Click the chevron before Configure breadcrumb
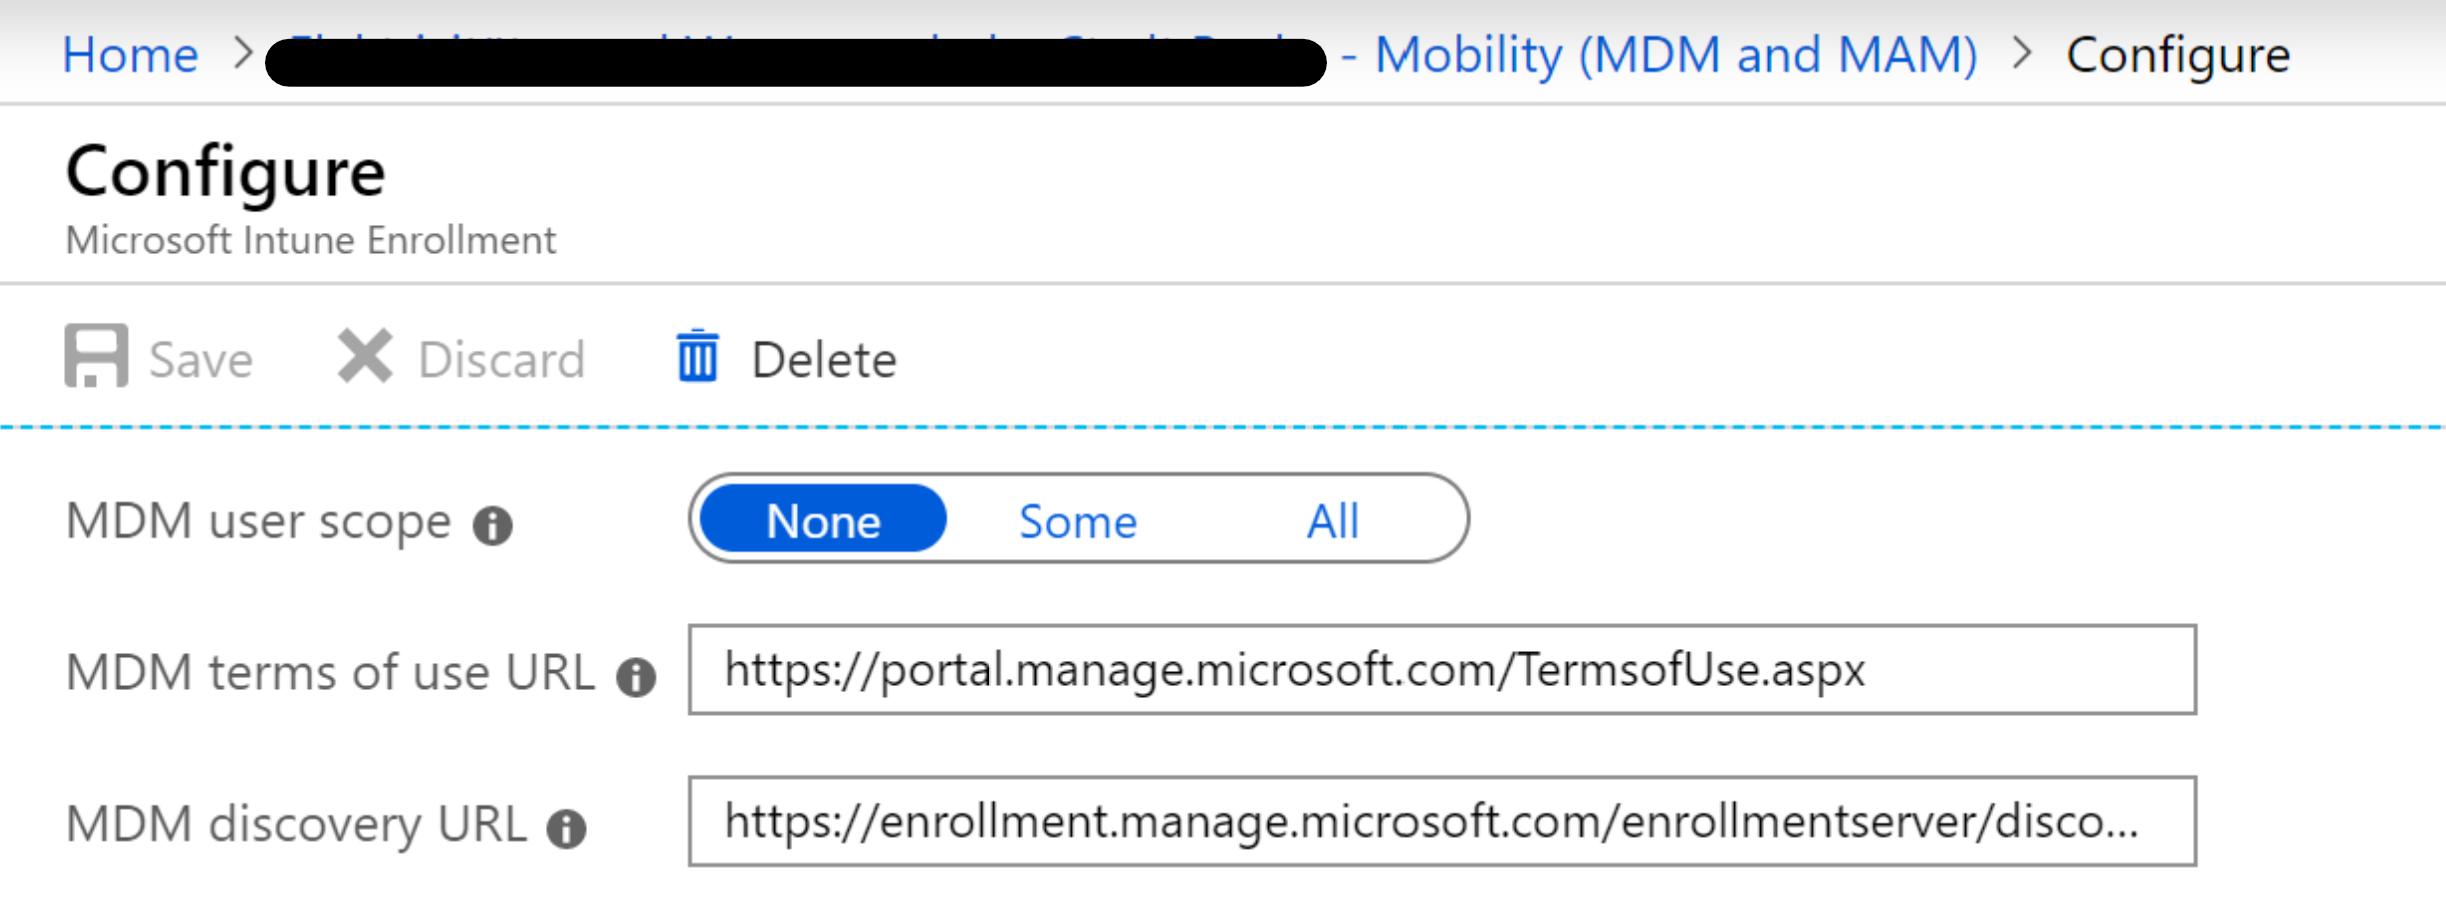The height and width of the screenshot is (904, 2446). 2022,53
